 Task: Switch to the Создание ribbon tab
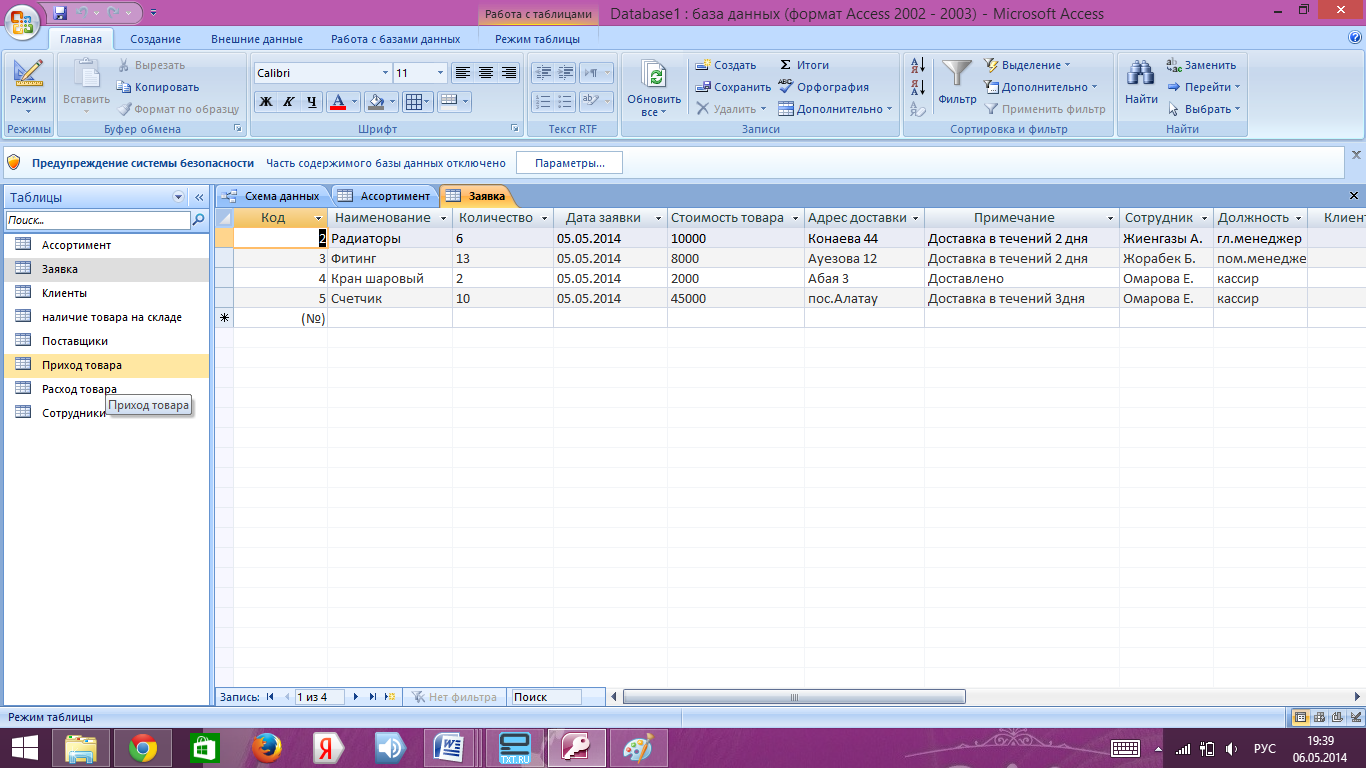click(155, 39)
